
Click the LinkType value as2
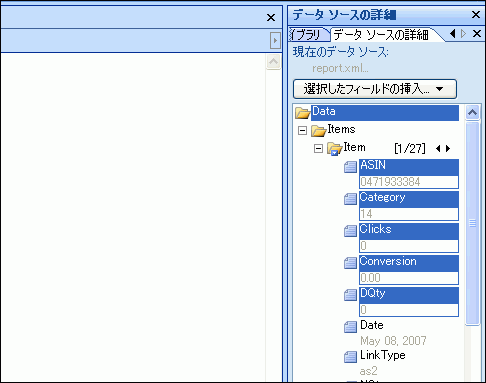coord(369,371)
